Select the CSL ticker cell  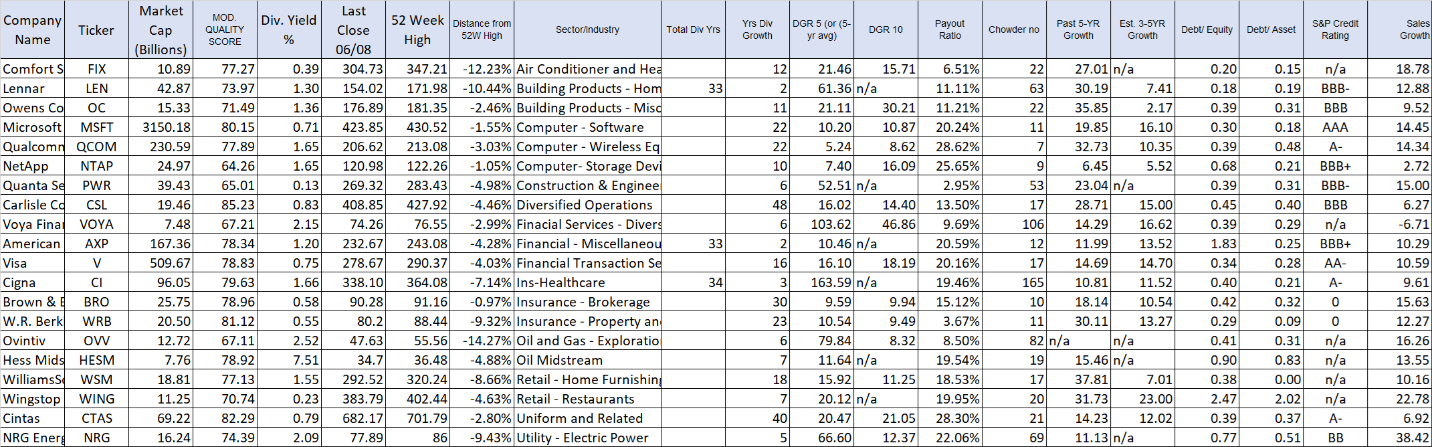click(97, 204)
